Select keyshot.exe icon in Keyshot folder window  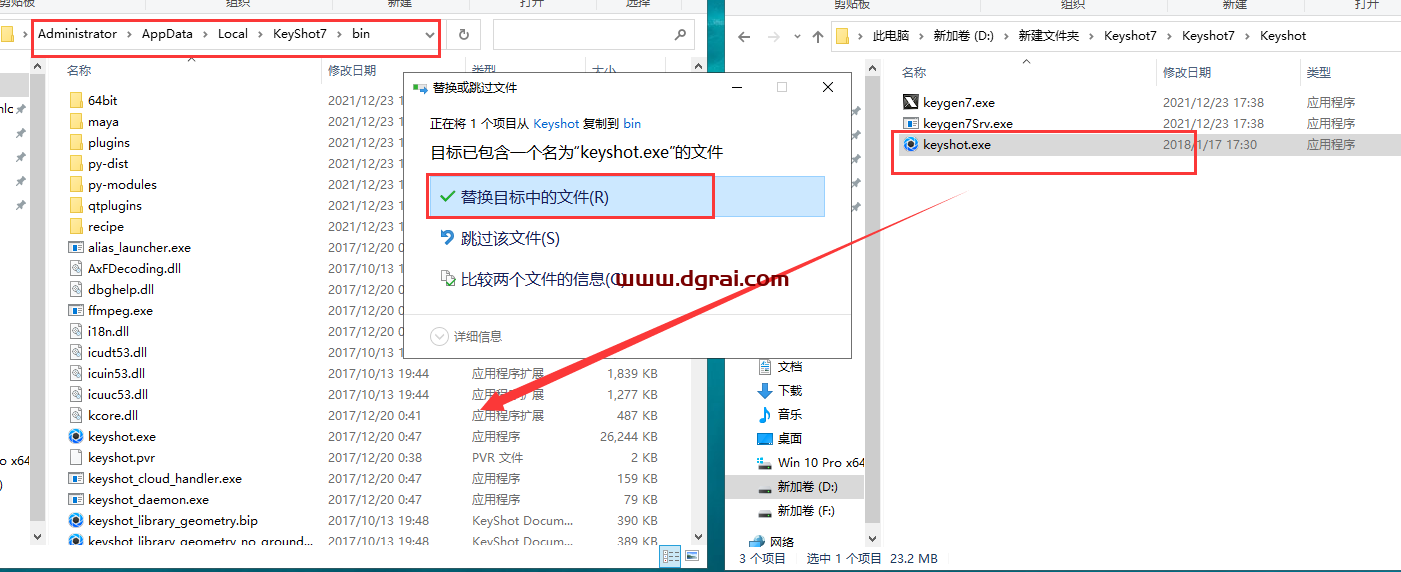point(910,144)
